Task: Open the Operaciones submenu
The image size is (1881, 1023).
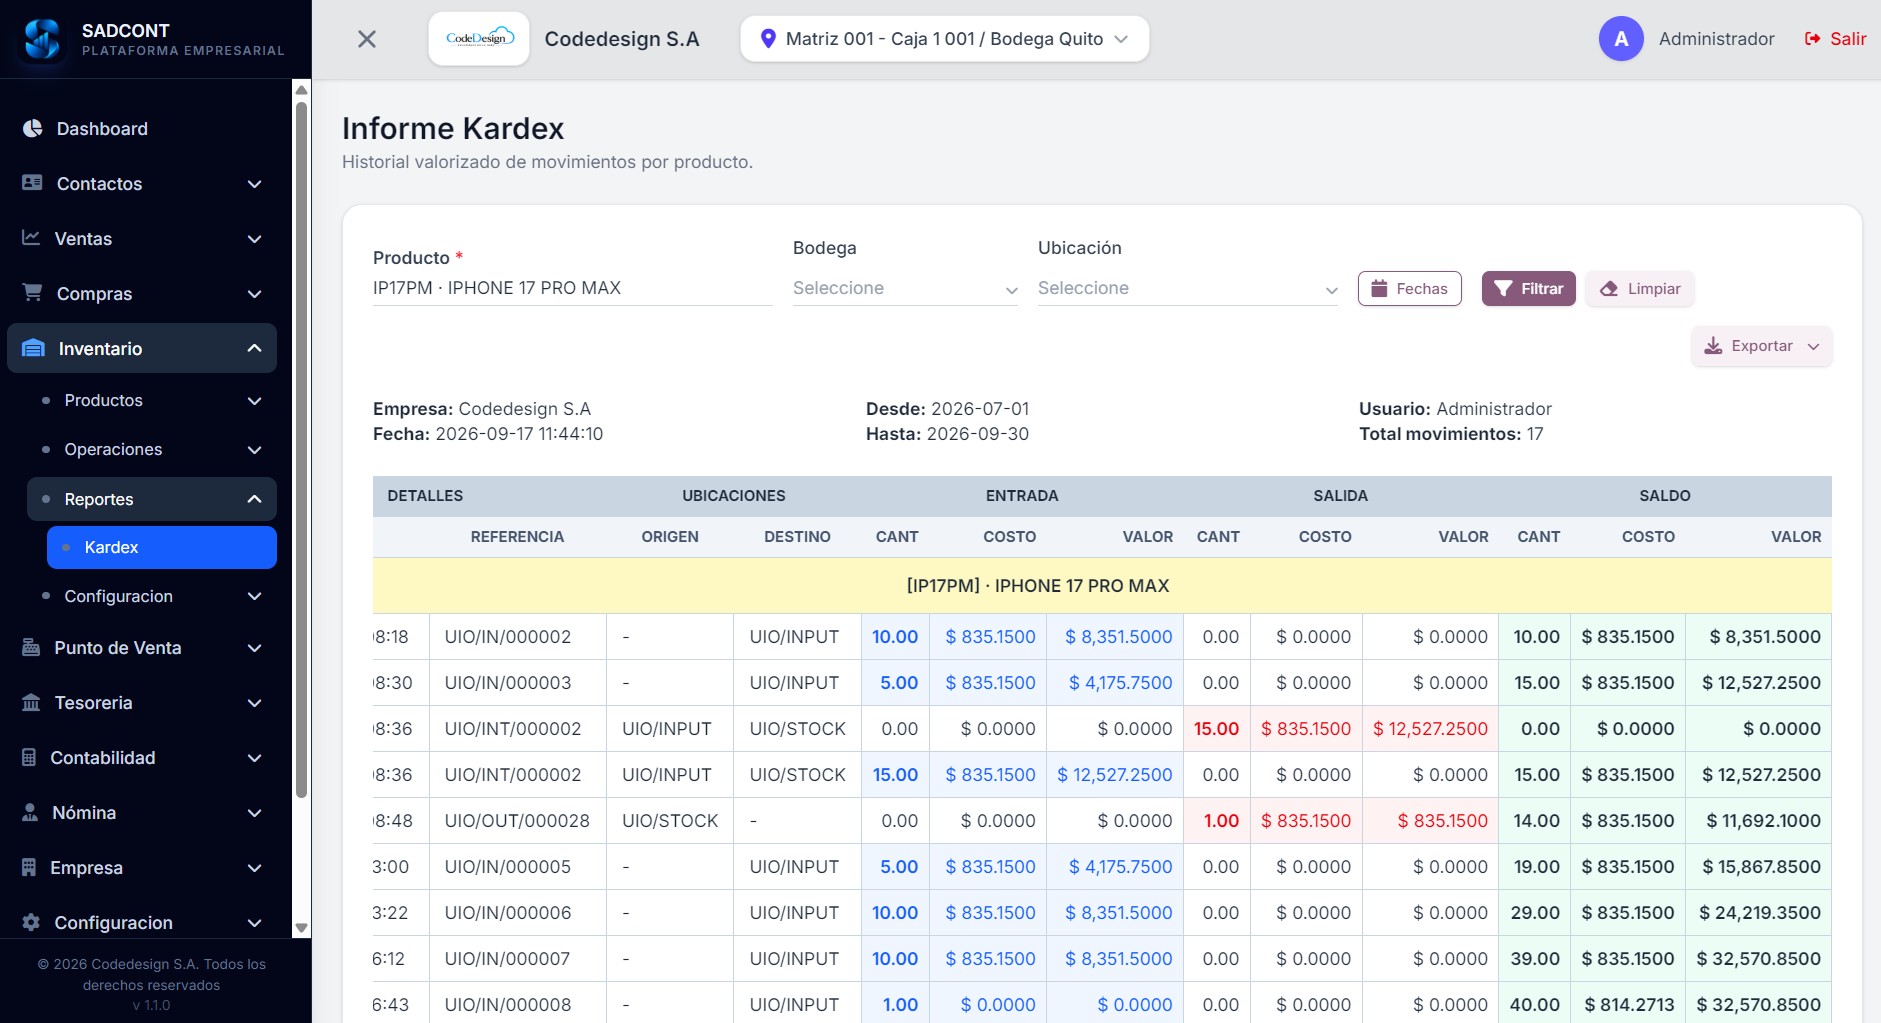Action: (x=152, y=449)
